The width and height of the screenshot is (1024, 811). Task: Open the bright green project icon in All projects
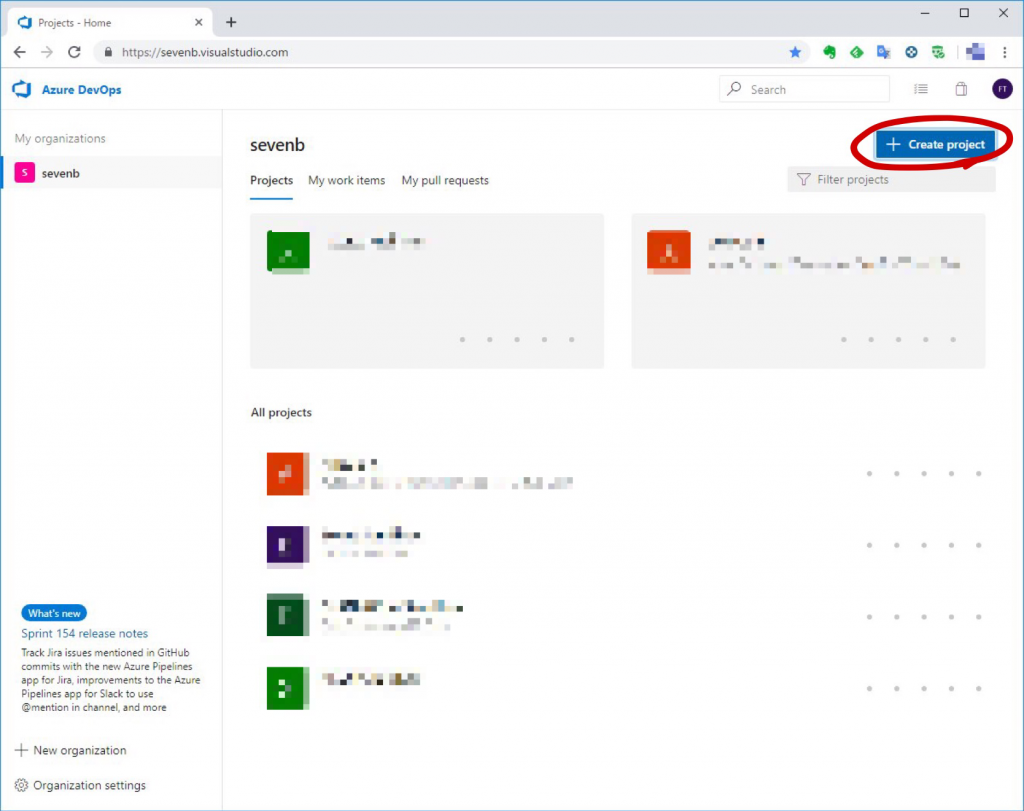(x=288, y=688)
